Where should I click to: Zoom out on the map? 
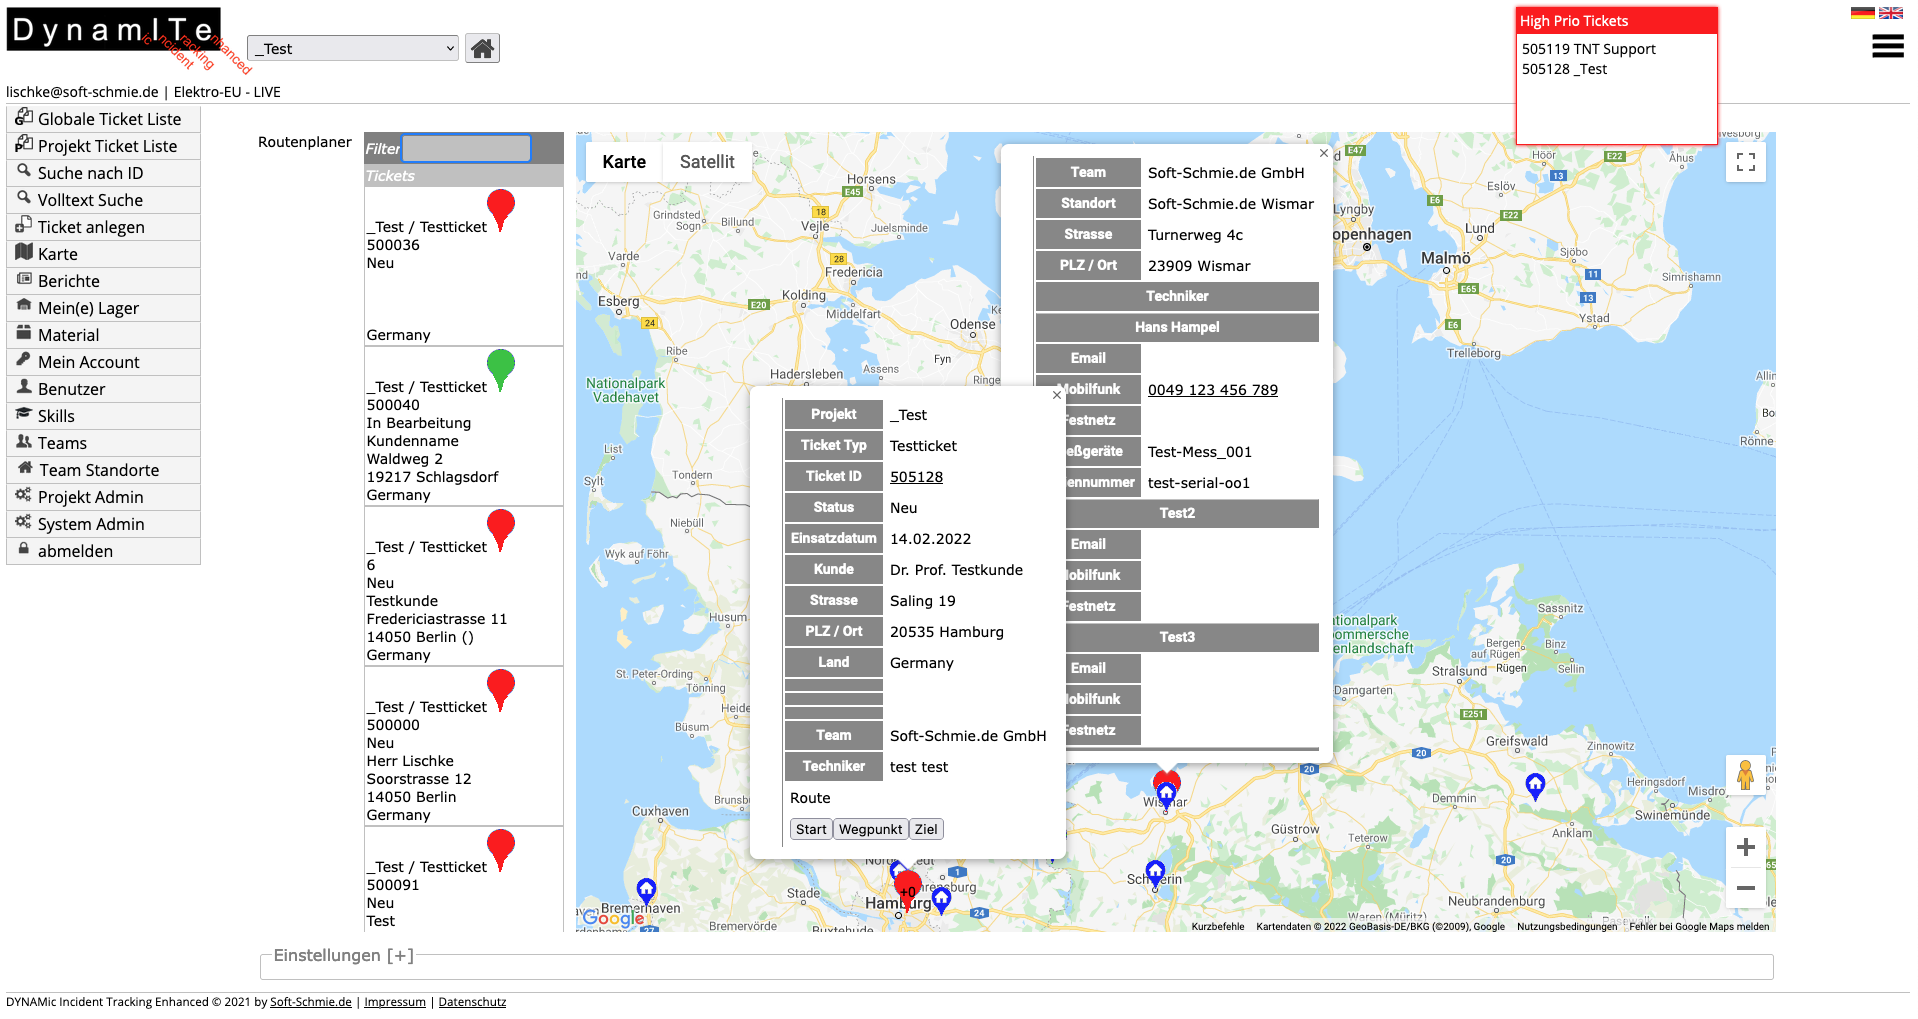[1745, 888]
